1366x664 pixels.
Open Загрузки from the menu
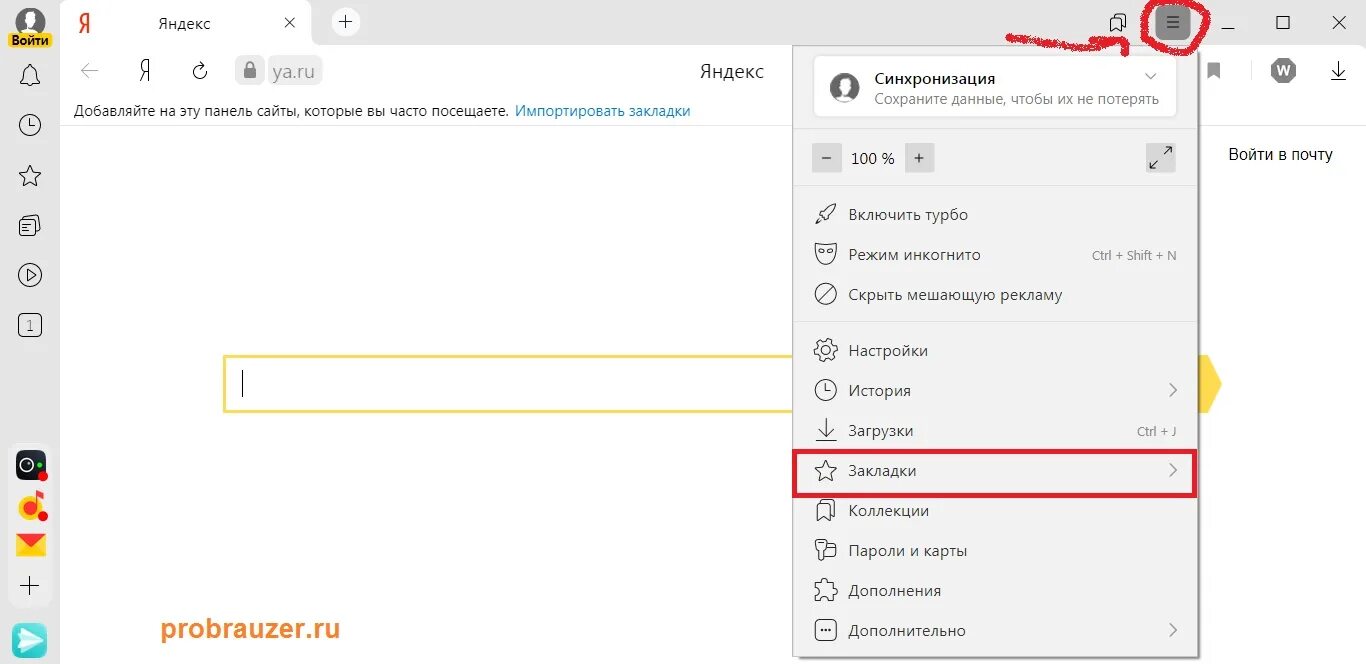(995, 430)
